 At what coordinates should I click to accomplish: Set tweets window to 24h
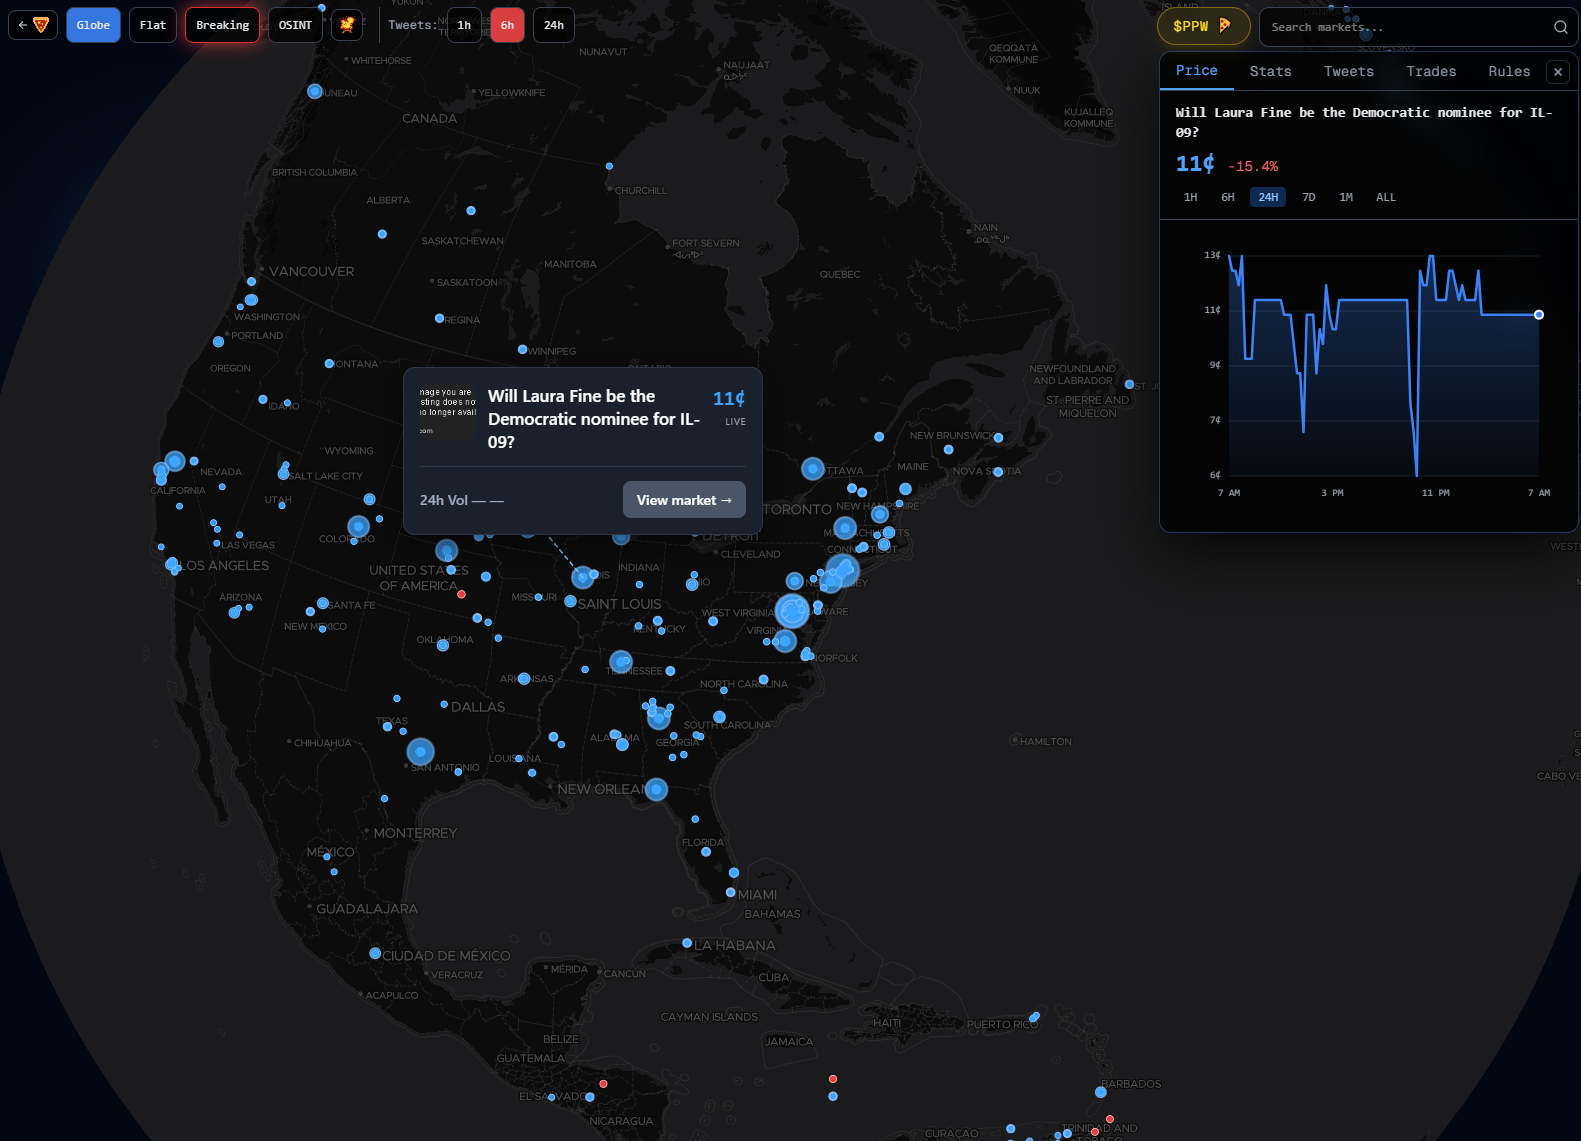tap(553, 25)
